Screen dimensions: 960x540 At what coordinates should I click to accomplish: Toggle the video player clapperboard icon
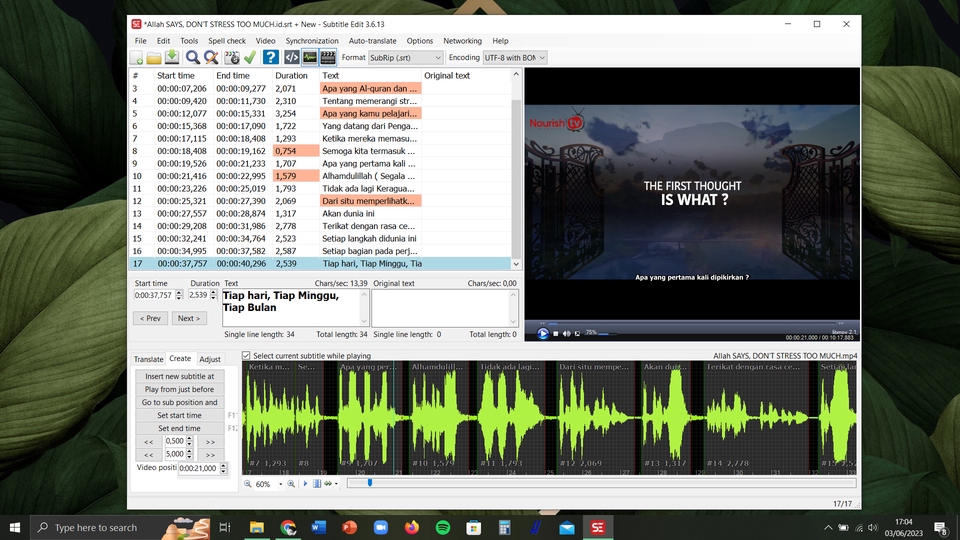point(328,58)
